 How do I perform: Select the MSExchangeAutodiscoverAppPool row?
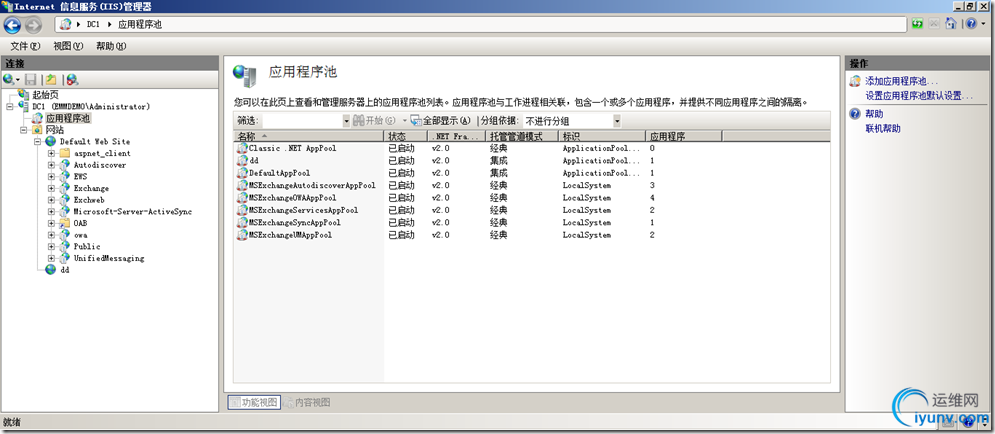click(532, 185)
